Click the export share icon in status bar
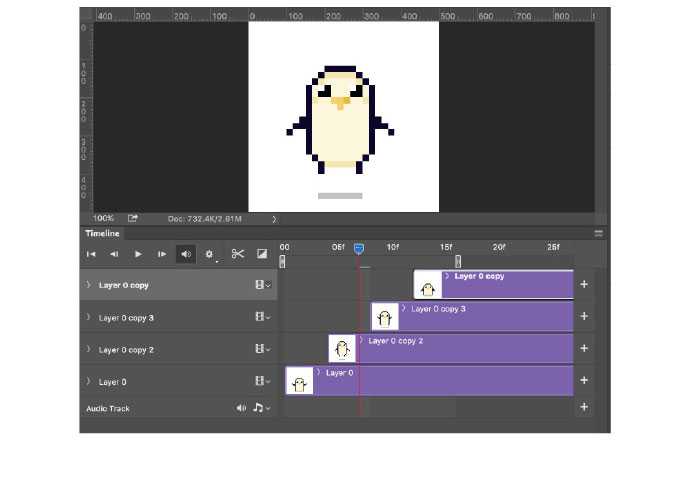Viewport: 690px width, 486px height. point(132,218)
